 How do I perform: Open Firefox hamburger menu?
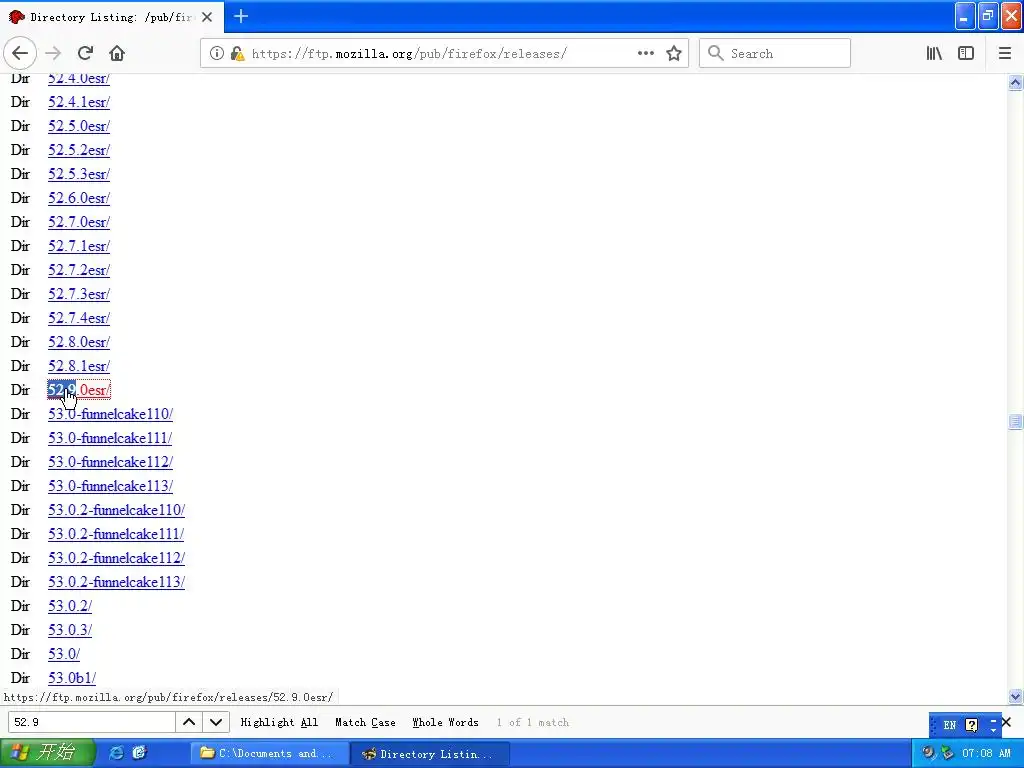point(1005,54)
